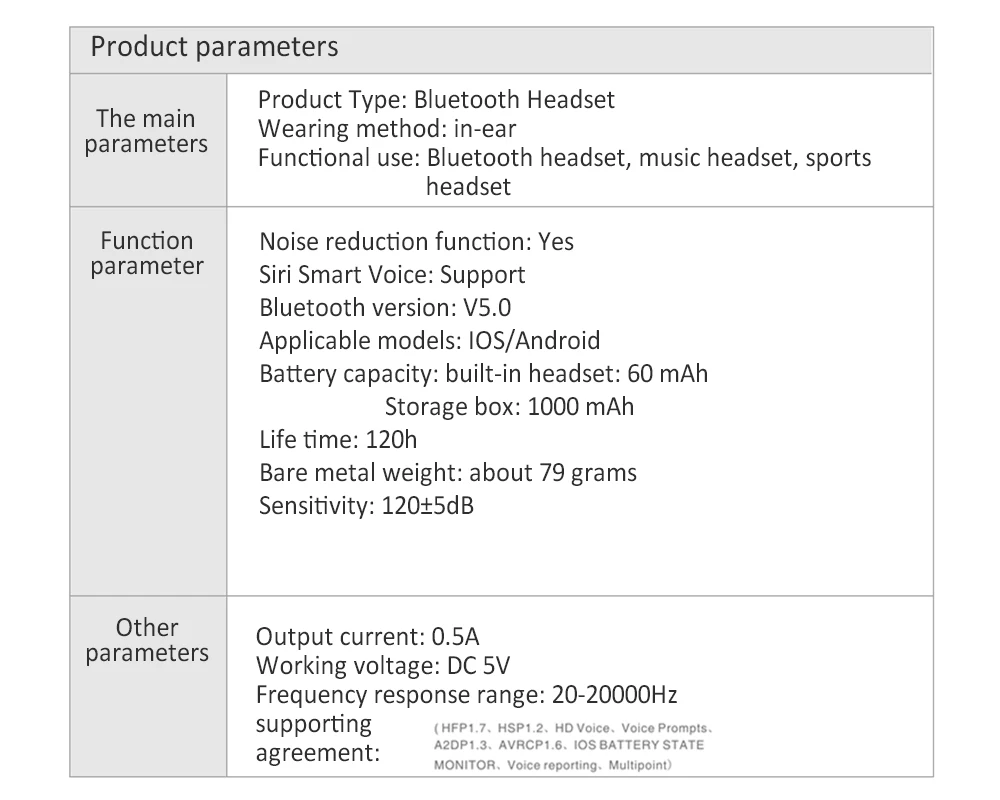Click the Function parameter row label
Image resolution: width=1000 pixels, height=800 pixels.
[147, 253]
